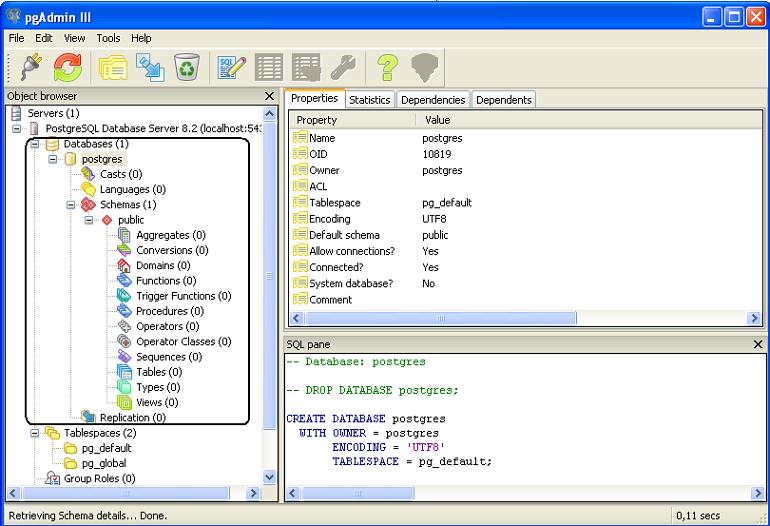Click the Drop object recycle bin icon
This screenshot has width=770, height=526.
point(187,67)
